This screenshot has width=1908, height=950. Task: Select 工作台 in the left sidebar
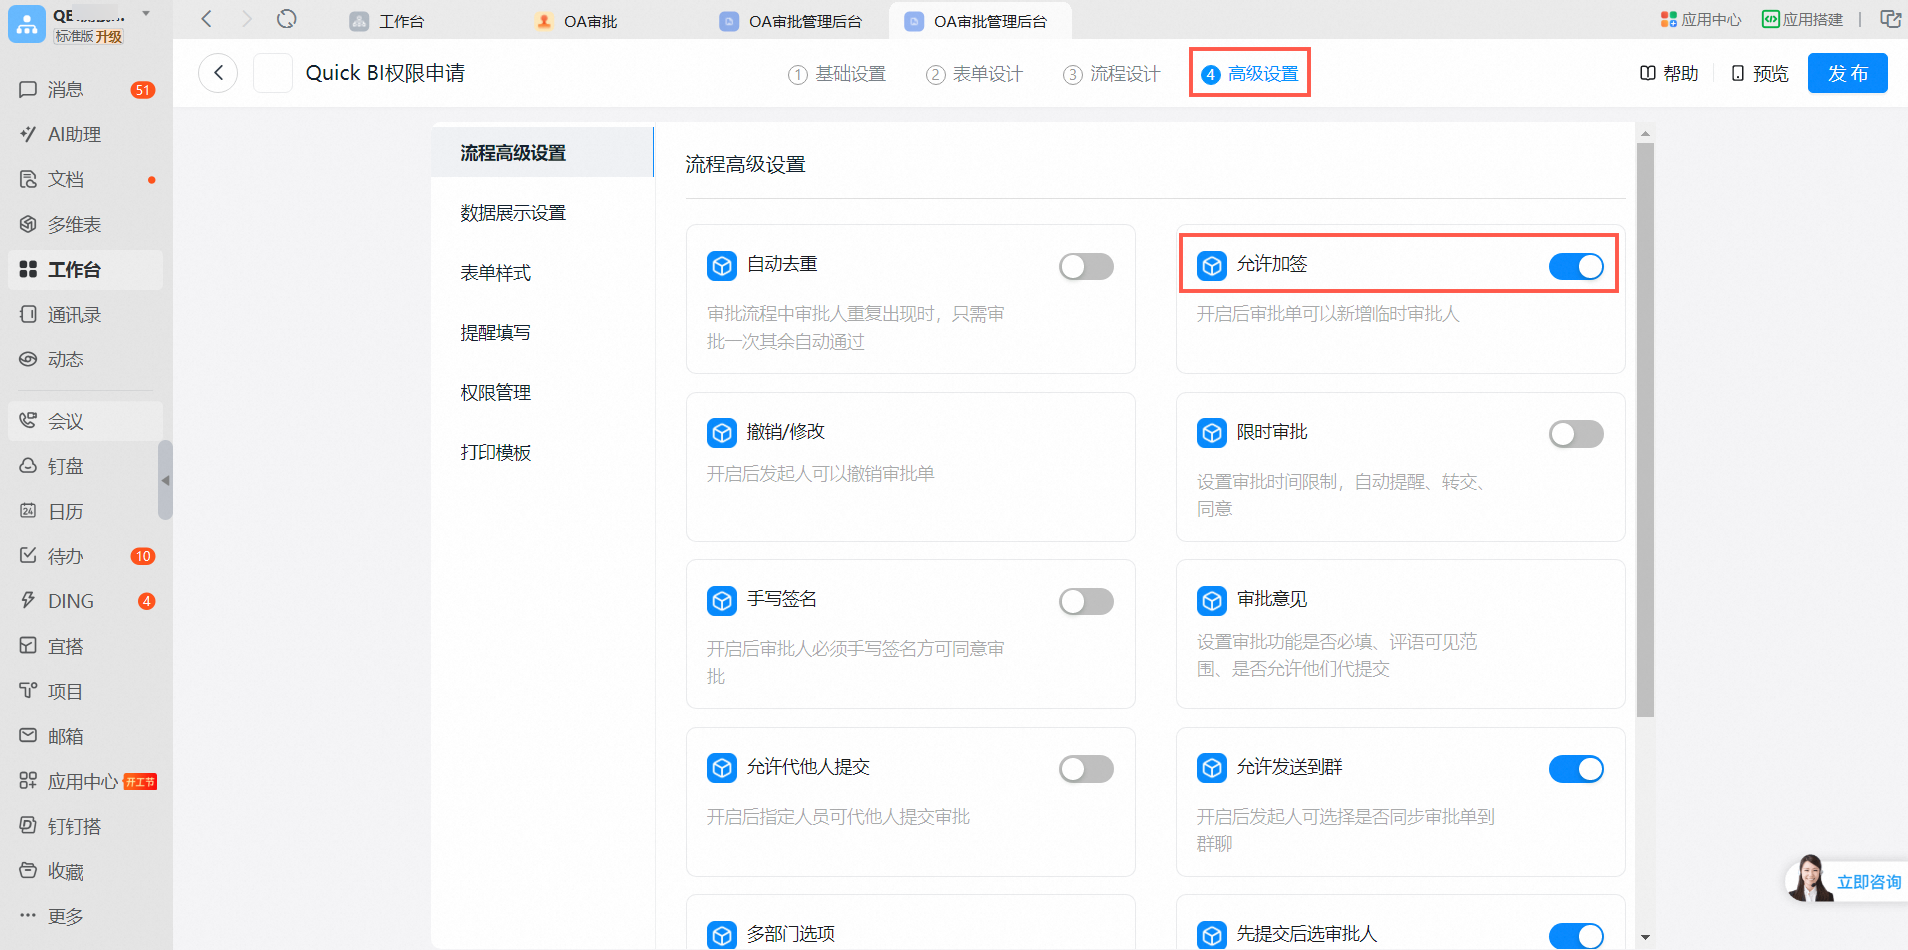pyautogui.click(x=85, y=270)
